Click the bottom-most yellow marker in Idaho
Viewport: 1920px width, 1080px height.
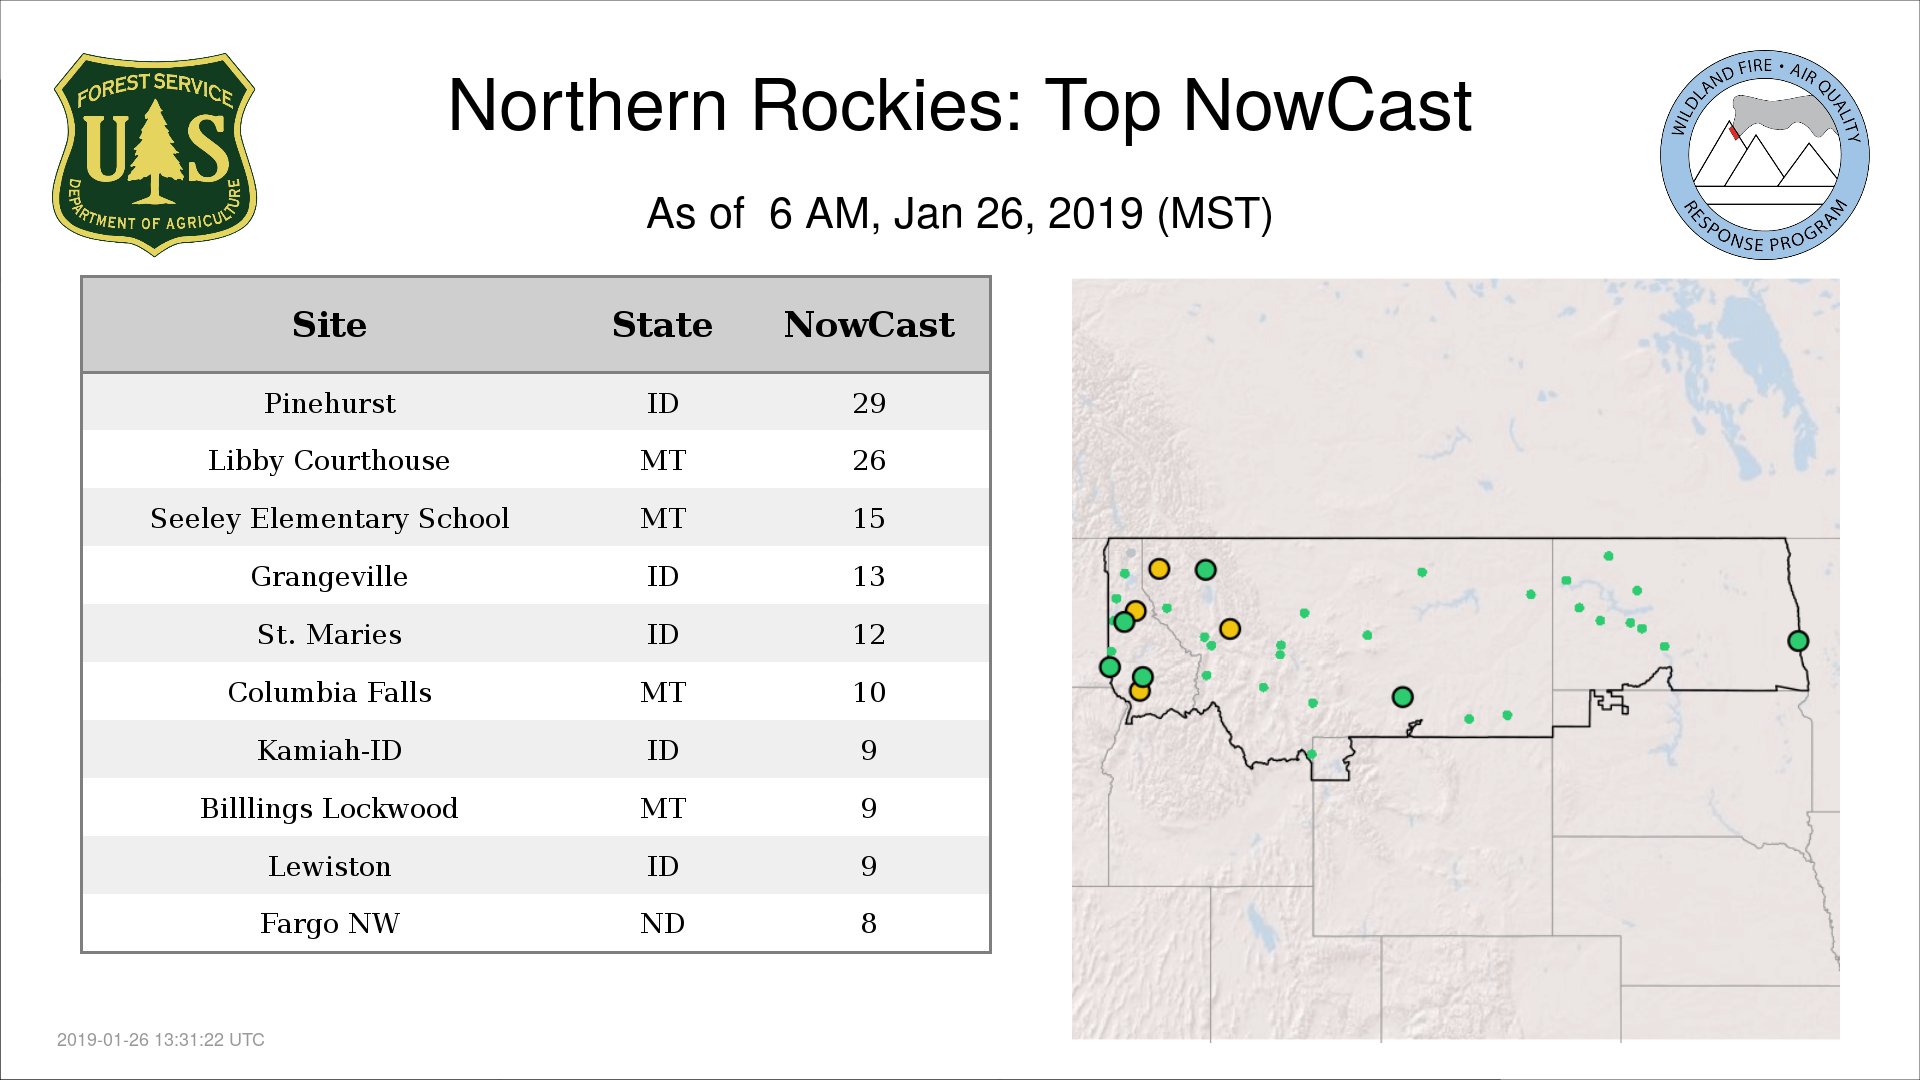coord(1139,691)
